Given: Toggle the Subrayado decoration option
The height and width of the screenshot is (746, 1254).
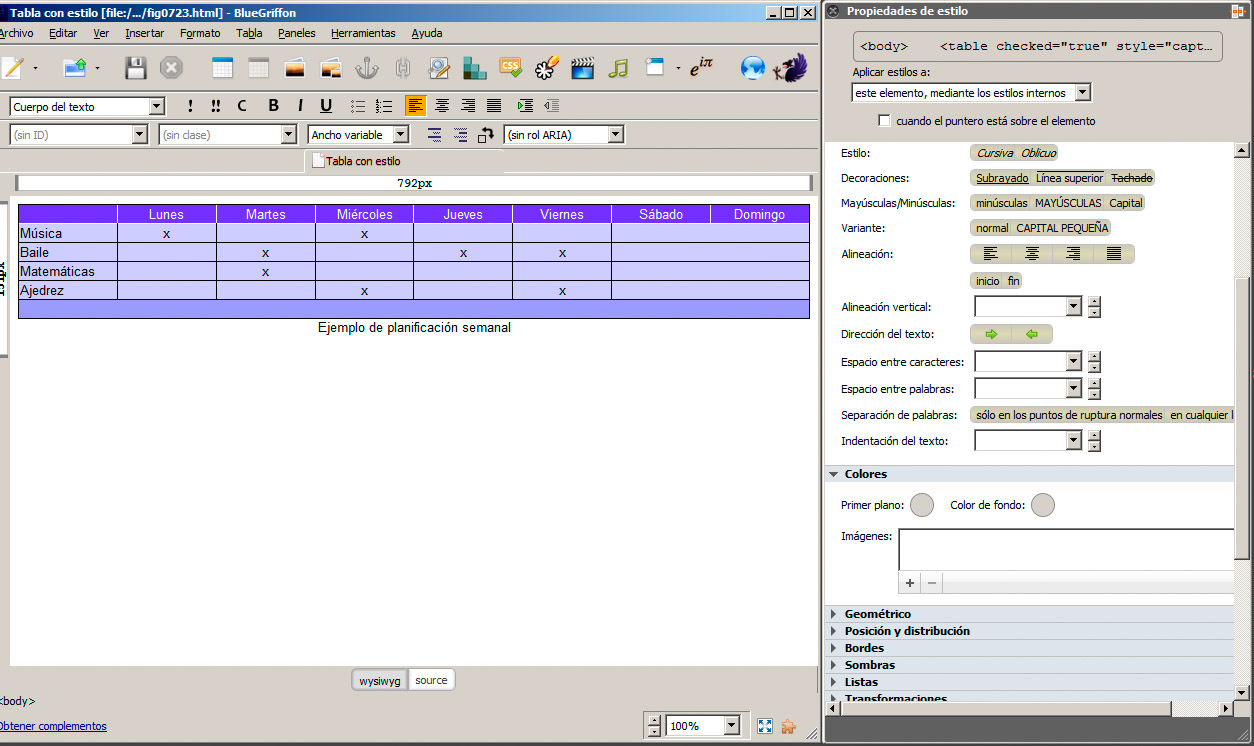Looking at the screenshot, I should [x=1002, y=178].
